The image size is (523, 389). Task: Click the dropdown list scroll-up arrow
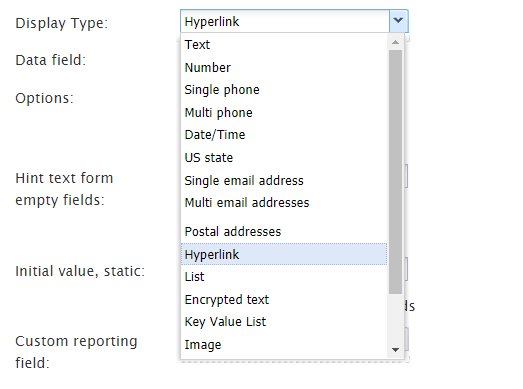point(396,42)
